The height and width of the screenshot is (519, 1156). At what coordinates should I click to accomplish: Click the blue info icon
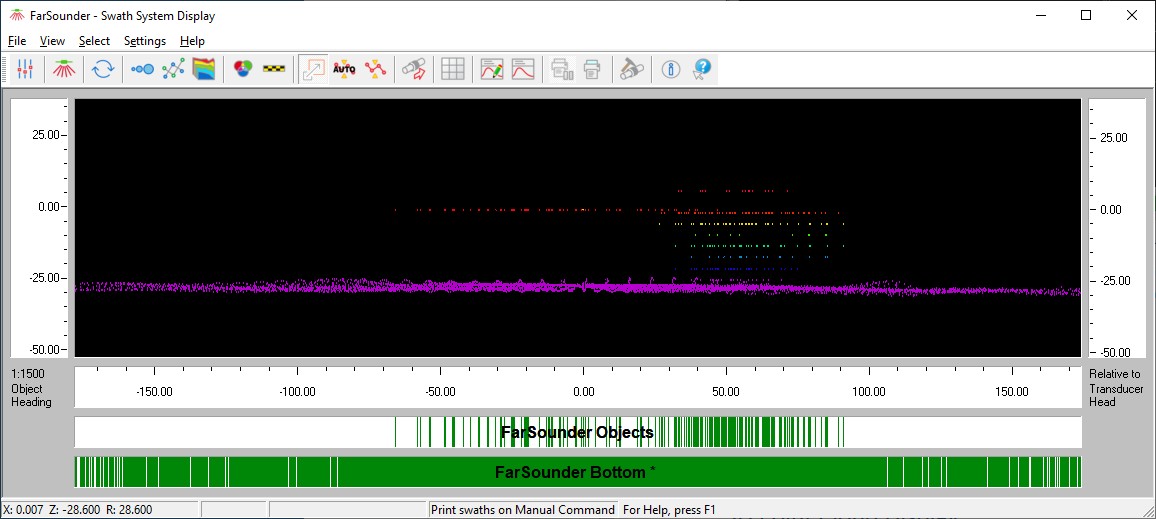coord(671,69)
